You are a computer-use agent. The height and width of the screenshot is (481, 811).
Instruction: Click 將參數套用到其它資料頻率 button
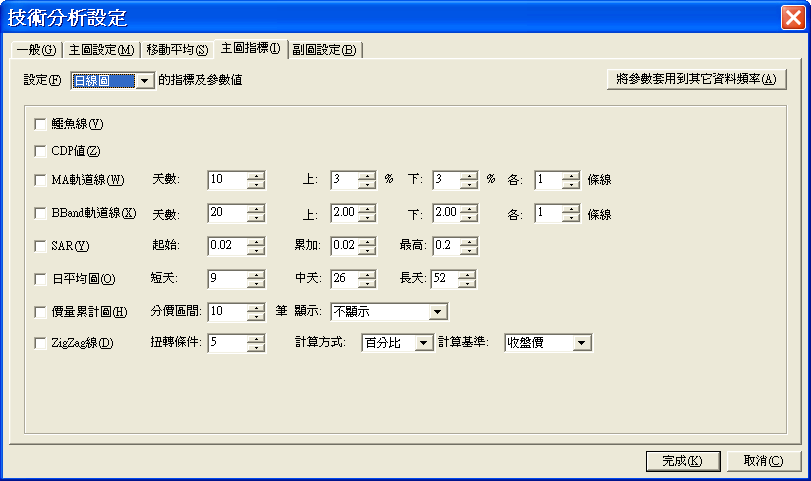click(x=696, y=80)
